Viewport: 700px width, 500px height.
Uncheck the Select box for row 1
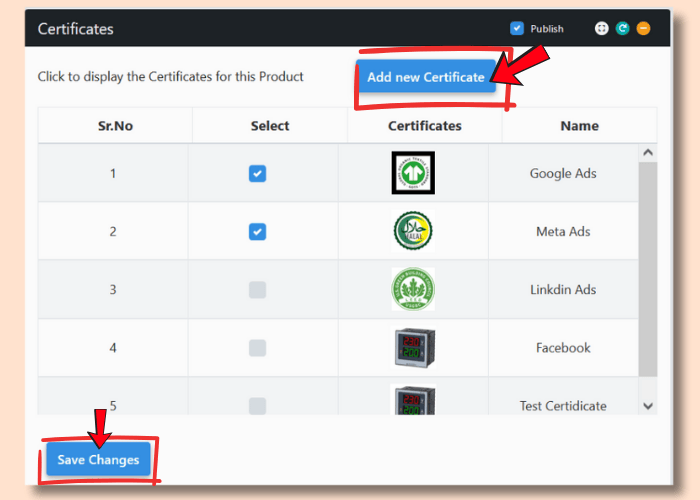257,174
